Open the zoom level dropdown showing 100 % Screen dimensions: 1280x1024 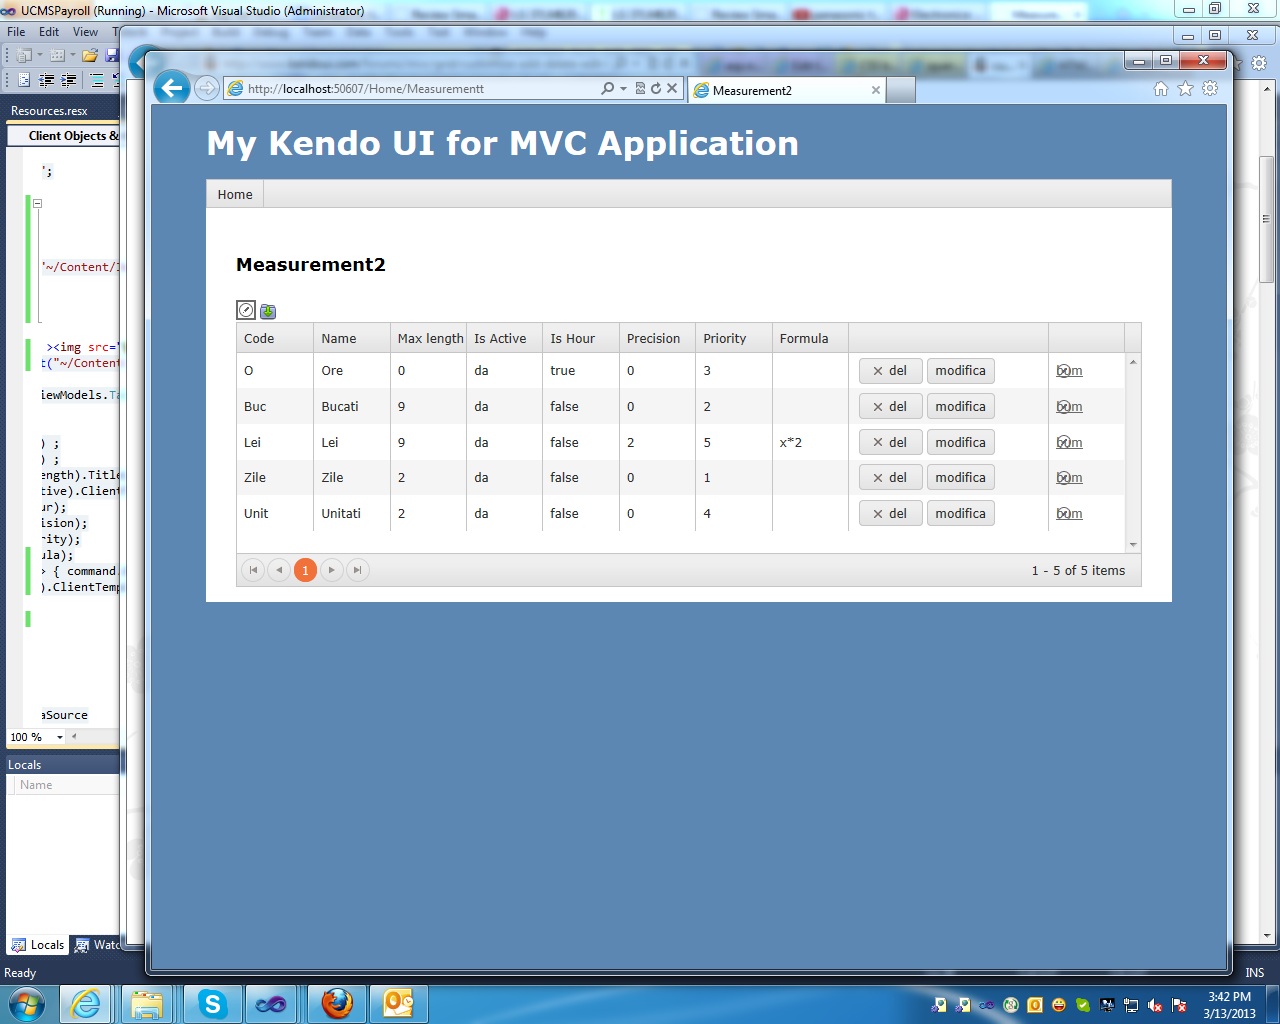tap(60, 737)
